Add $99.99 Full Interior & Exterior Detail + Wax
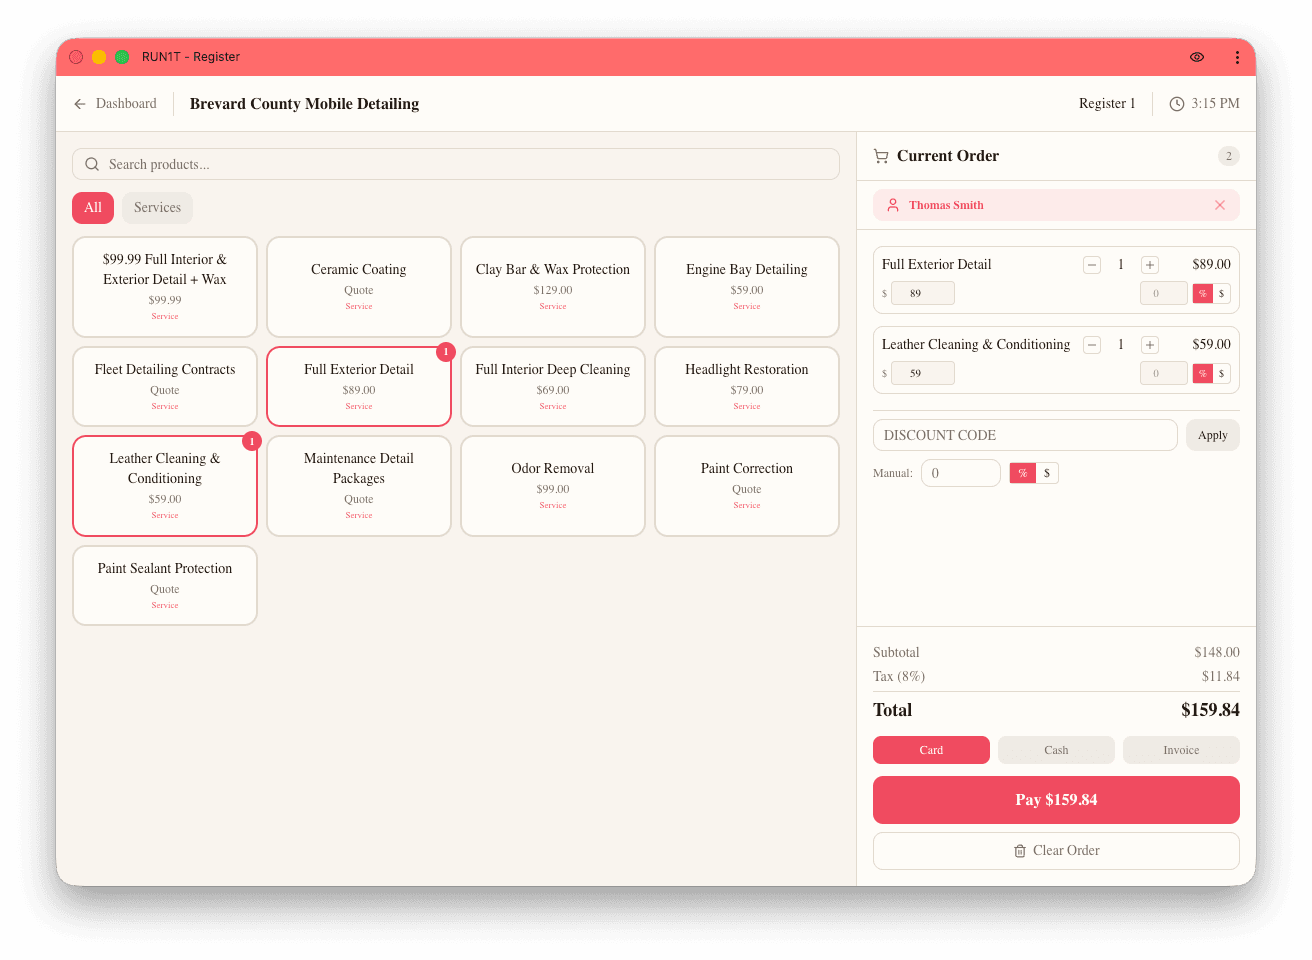Screen dimensions: 1312x960 tap(165, 287)
